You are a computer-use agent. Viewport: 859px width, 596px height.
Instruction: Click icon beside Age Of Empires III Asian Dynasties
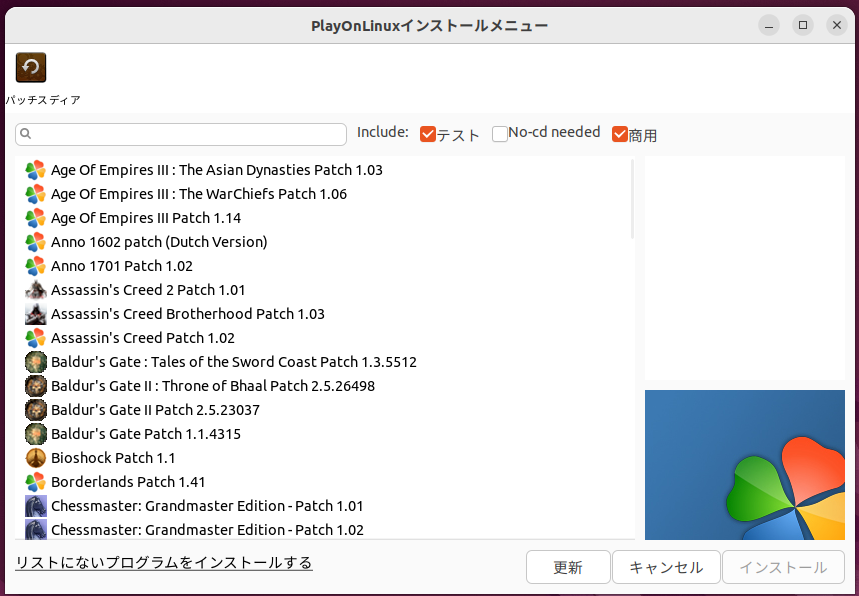pos(36,170)
